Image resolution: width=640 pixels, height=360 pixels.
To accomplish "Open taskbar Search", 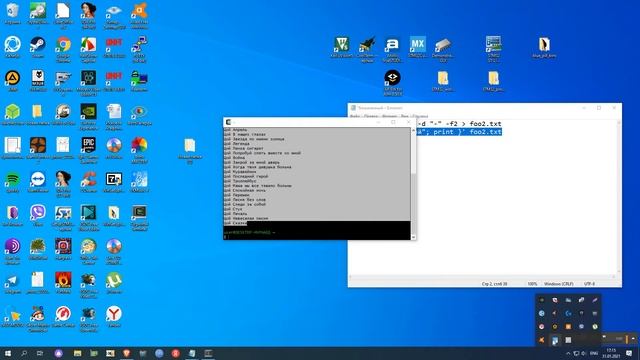I will pyautogui.click(x=24, y=353).
